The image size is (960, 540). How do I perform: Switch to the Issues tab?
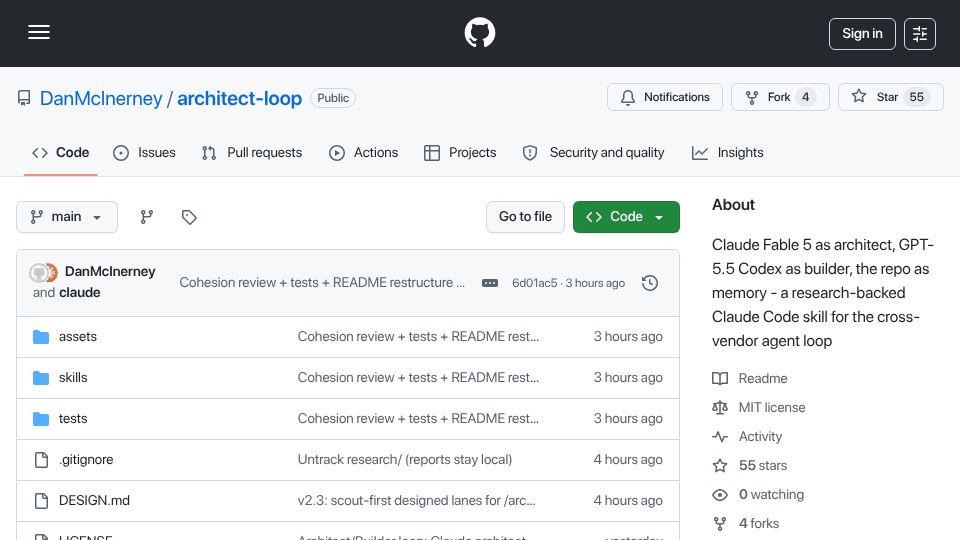pos(144,152)
